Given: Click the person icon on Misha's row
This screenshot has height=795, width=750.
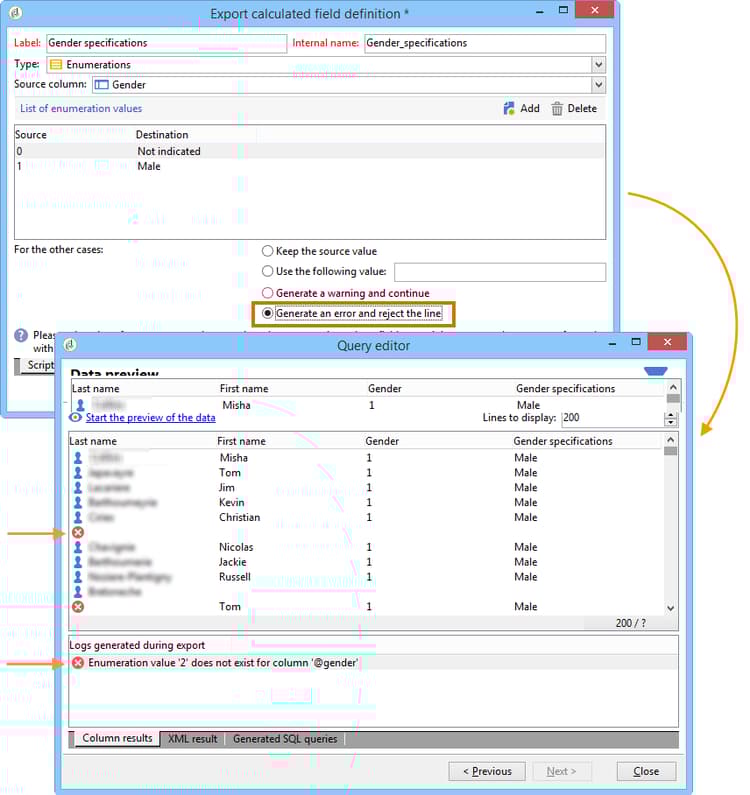Looking at the screenshot, I should [78, 457].
